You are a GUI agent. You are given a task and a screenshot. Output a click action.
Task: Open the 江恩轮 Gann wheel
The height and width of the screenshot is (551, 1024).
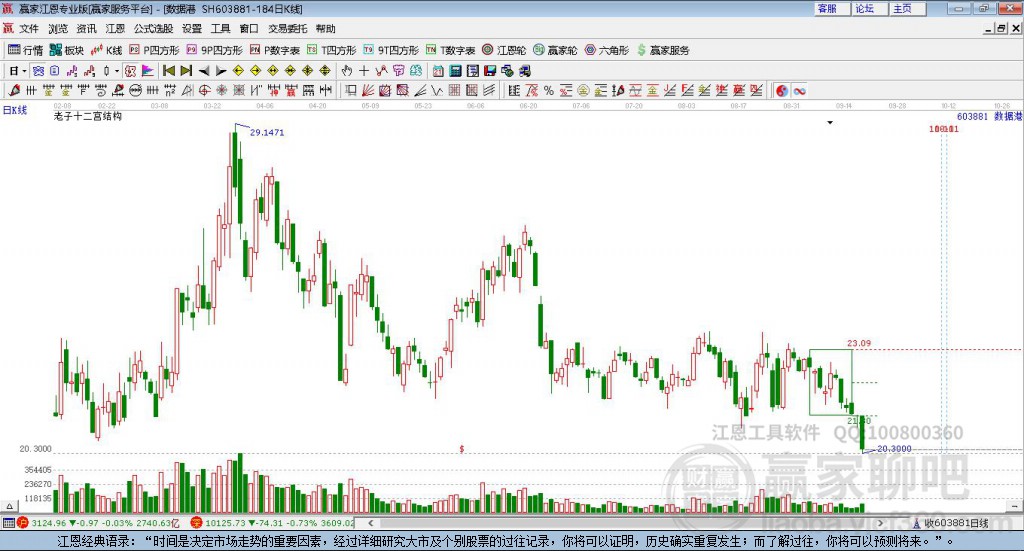click(504, 50)
